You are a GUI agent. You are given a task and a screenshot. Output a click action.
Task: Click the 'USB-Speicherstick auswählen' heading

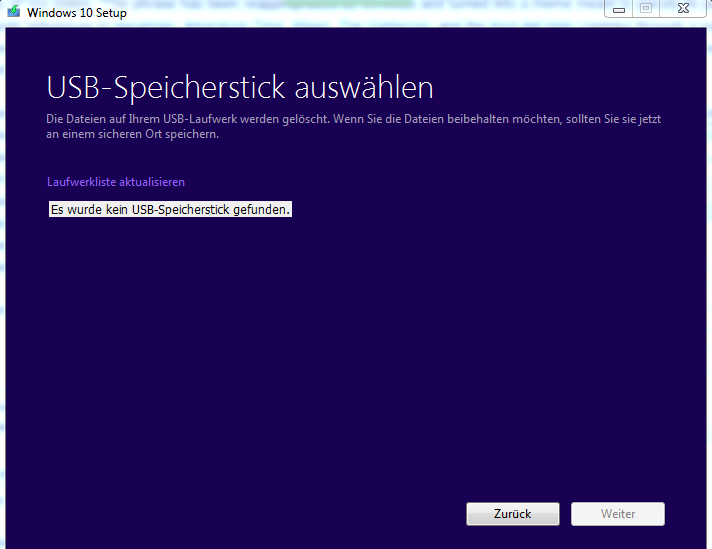click(x=240, y=87)
